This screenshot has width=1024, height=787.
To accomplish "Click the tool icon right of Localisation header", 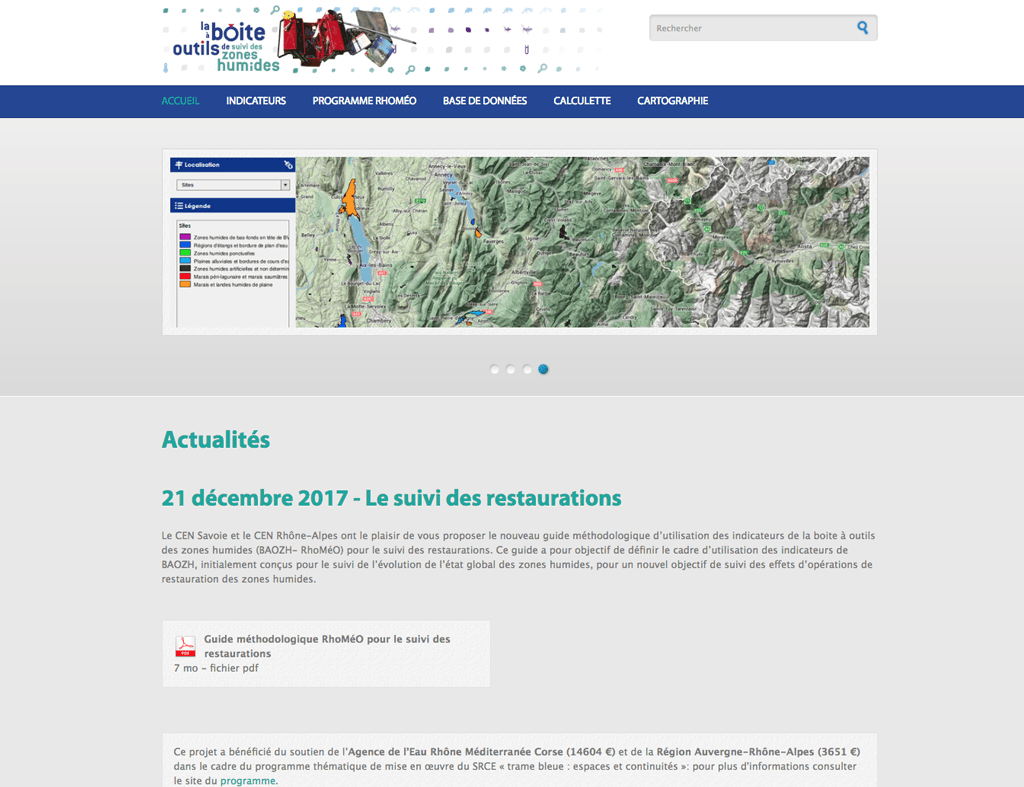I will tap(288, 165).
